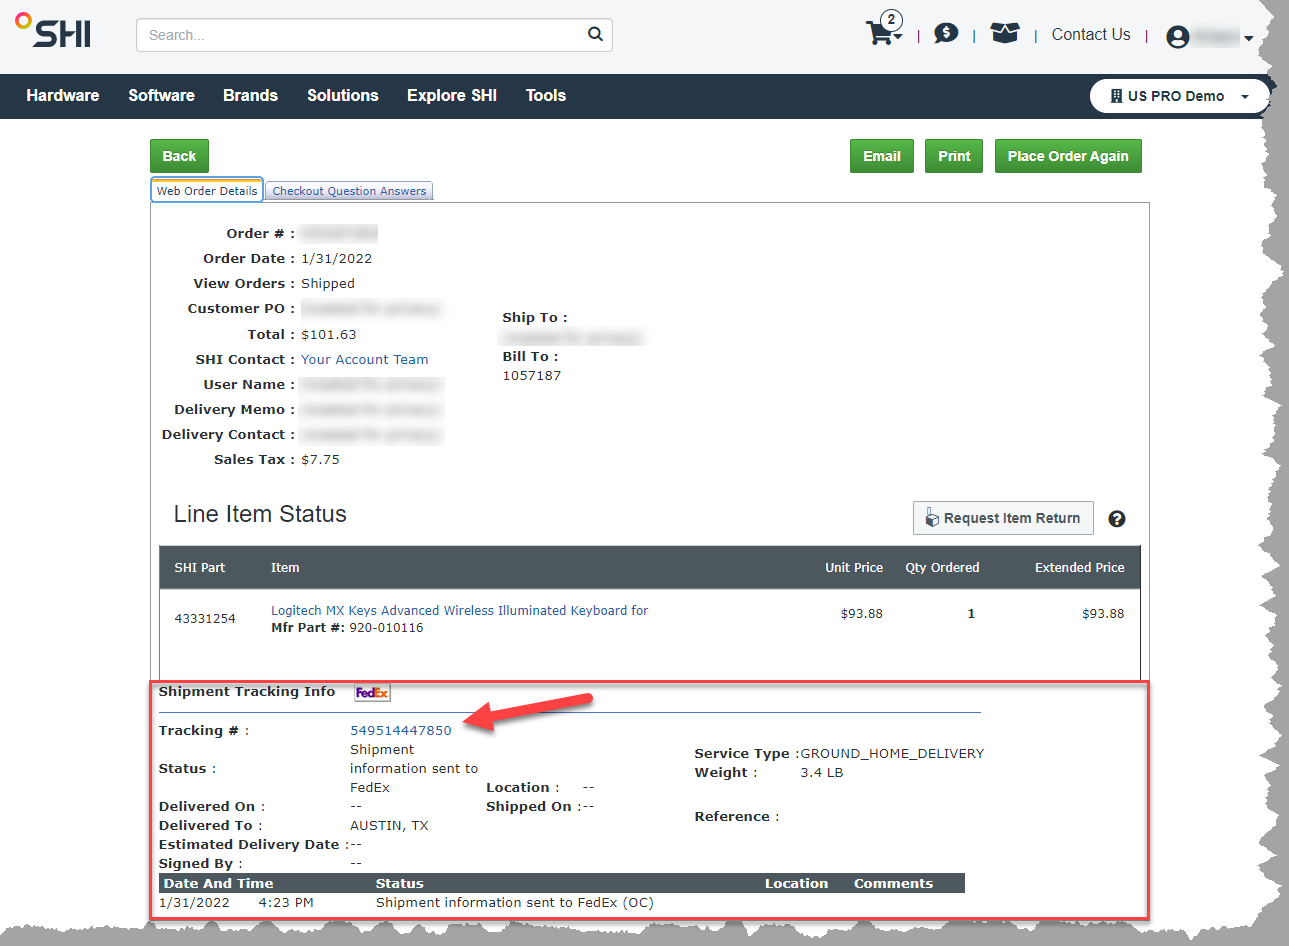Click Request Item Return button

(x=1003, y=518)
